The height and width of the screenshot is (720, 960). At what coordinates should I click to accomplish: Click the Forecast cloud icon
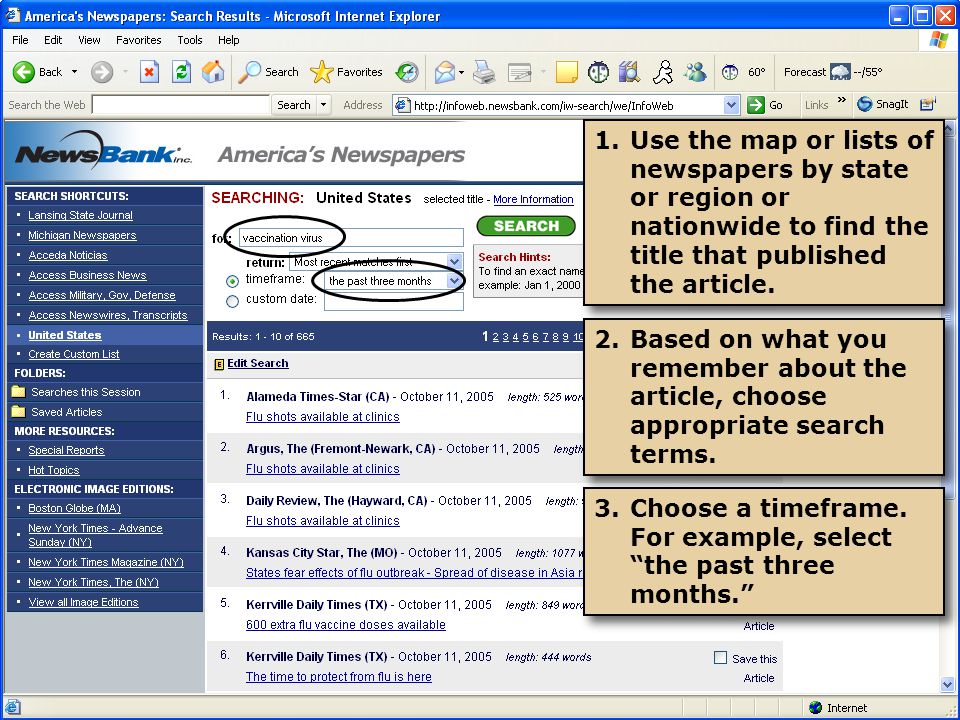click(840, 72)
